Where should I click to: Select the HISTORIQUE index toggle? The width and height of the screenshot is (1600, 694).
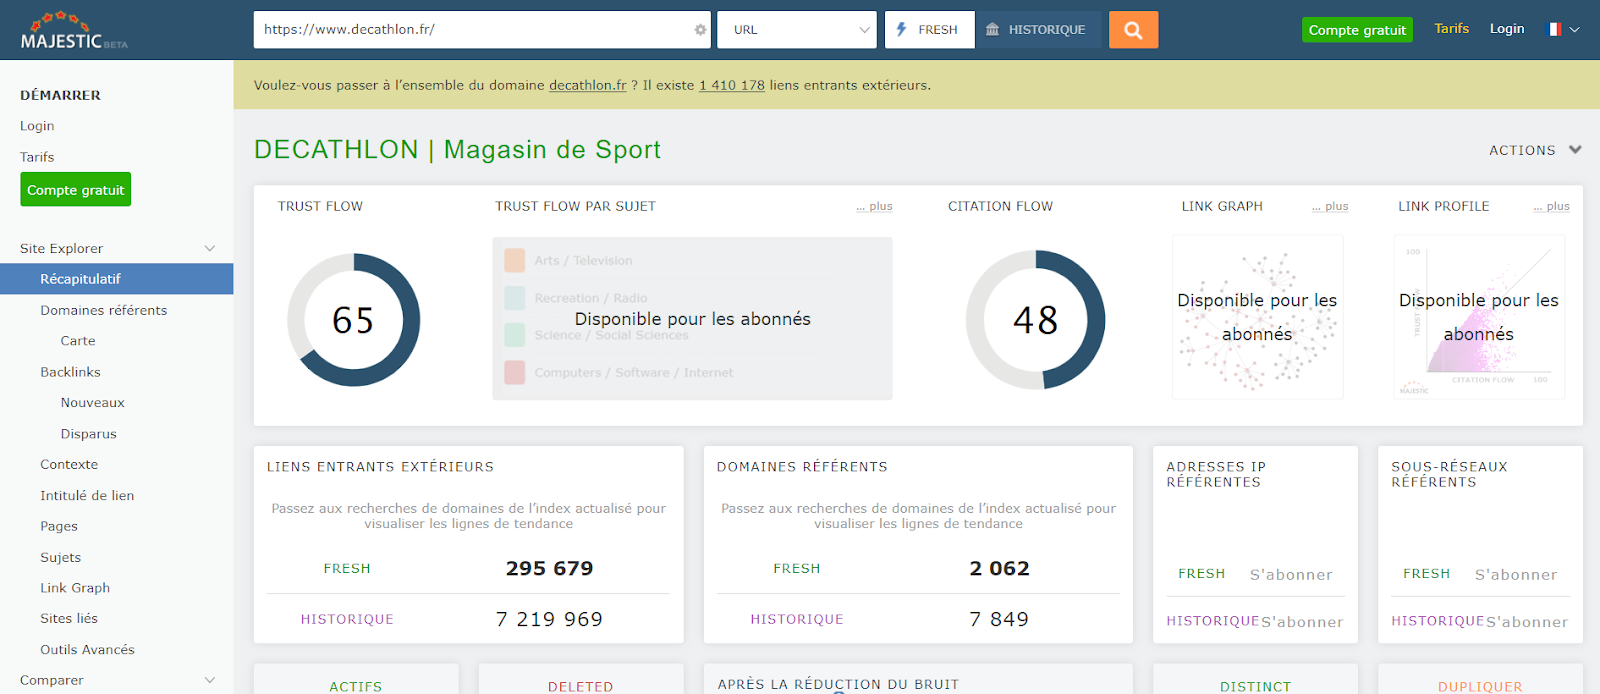[1038, 30]
